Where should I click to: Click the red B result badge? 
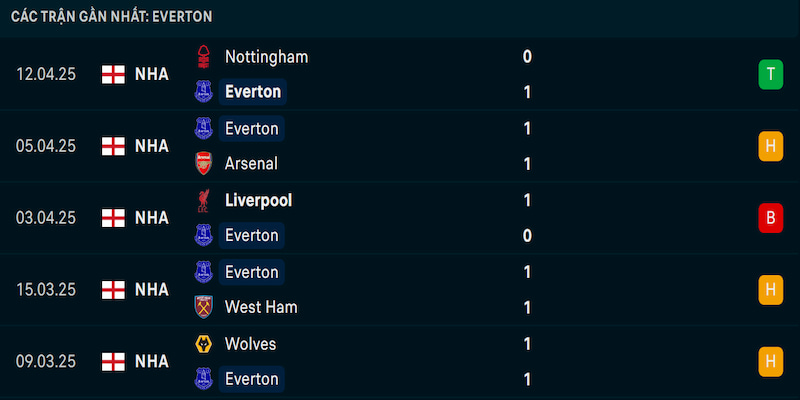(x=770, y=218)
